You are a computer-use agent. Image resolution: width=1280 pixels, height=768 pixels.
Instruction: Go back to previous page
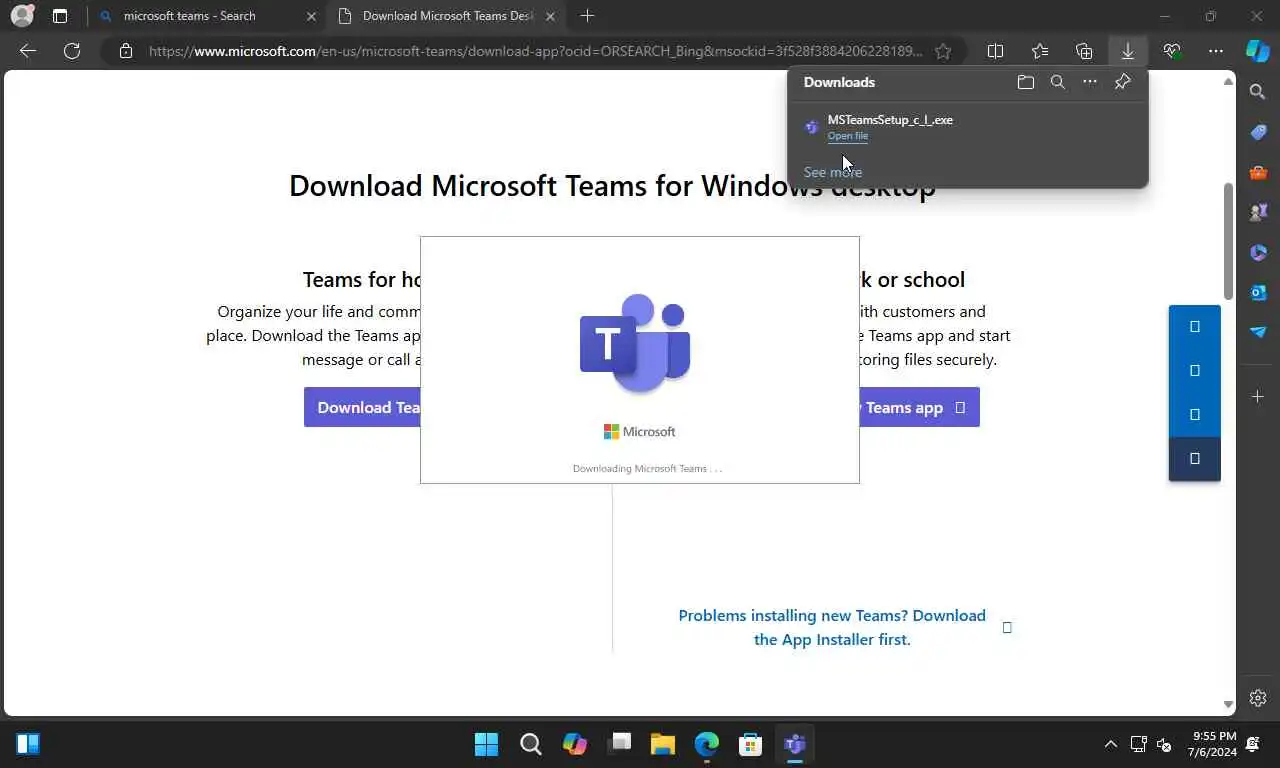pyautogui.click(x=28, y=51)
